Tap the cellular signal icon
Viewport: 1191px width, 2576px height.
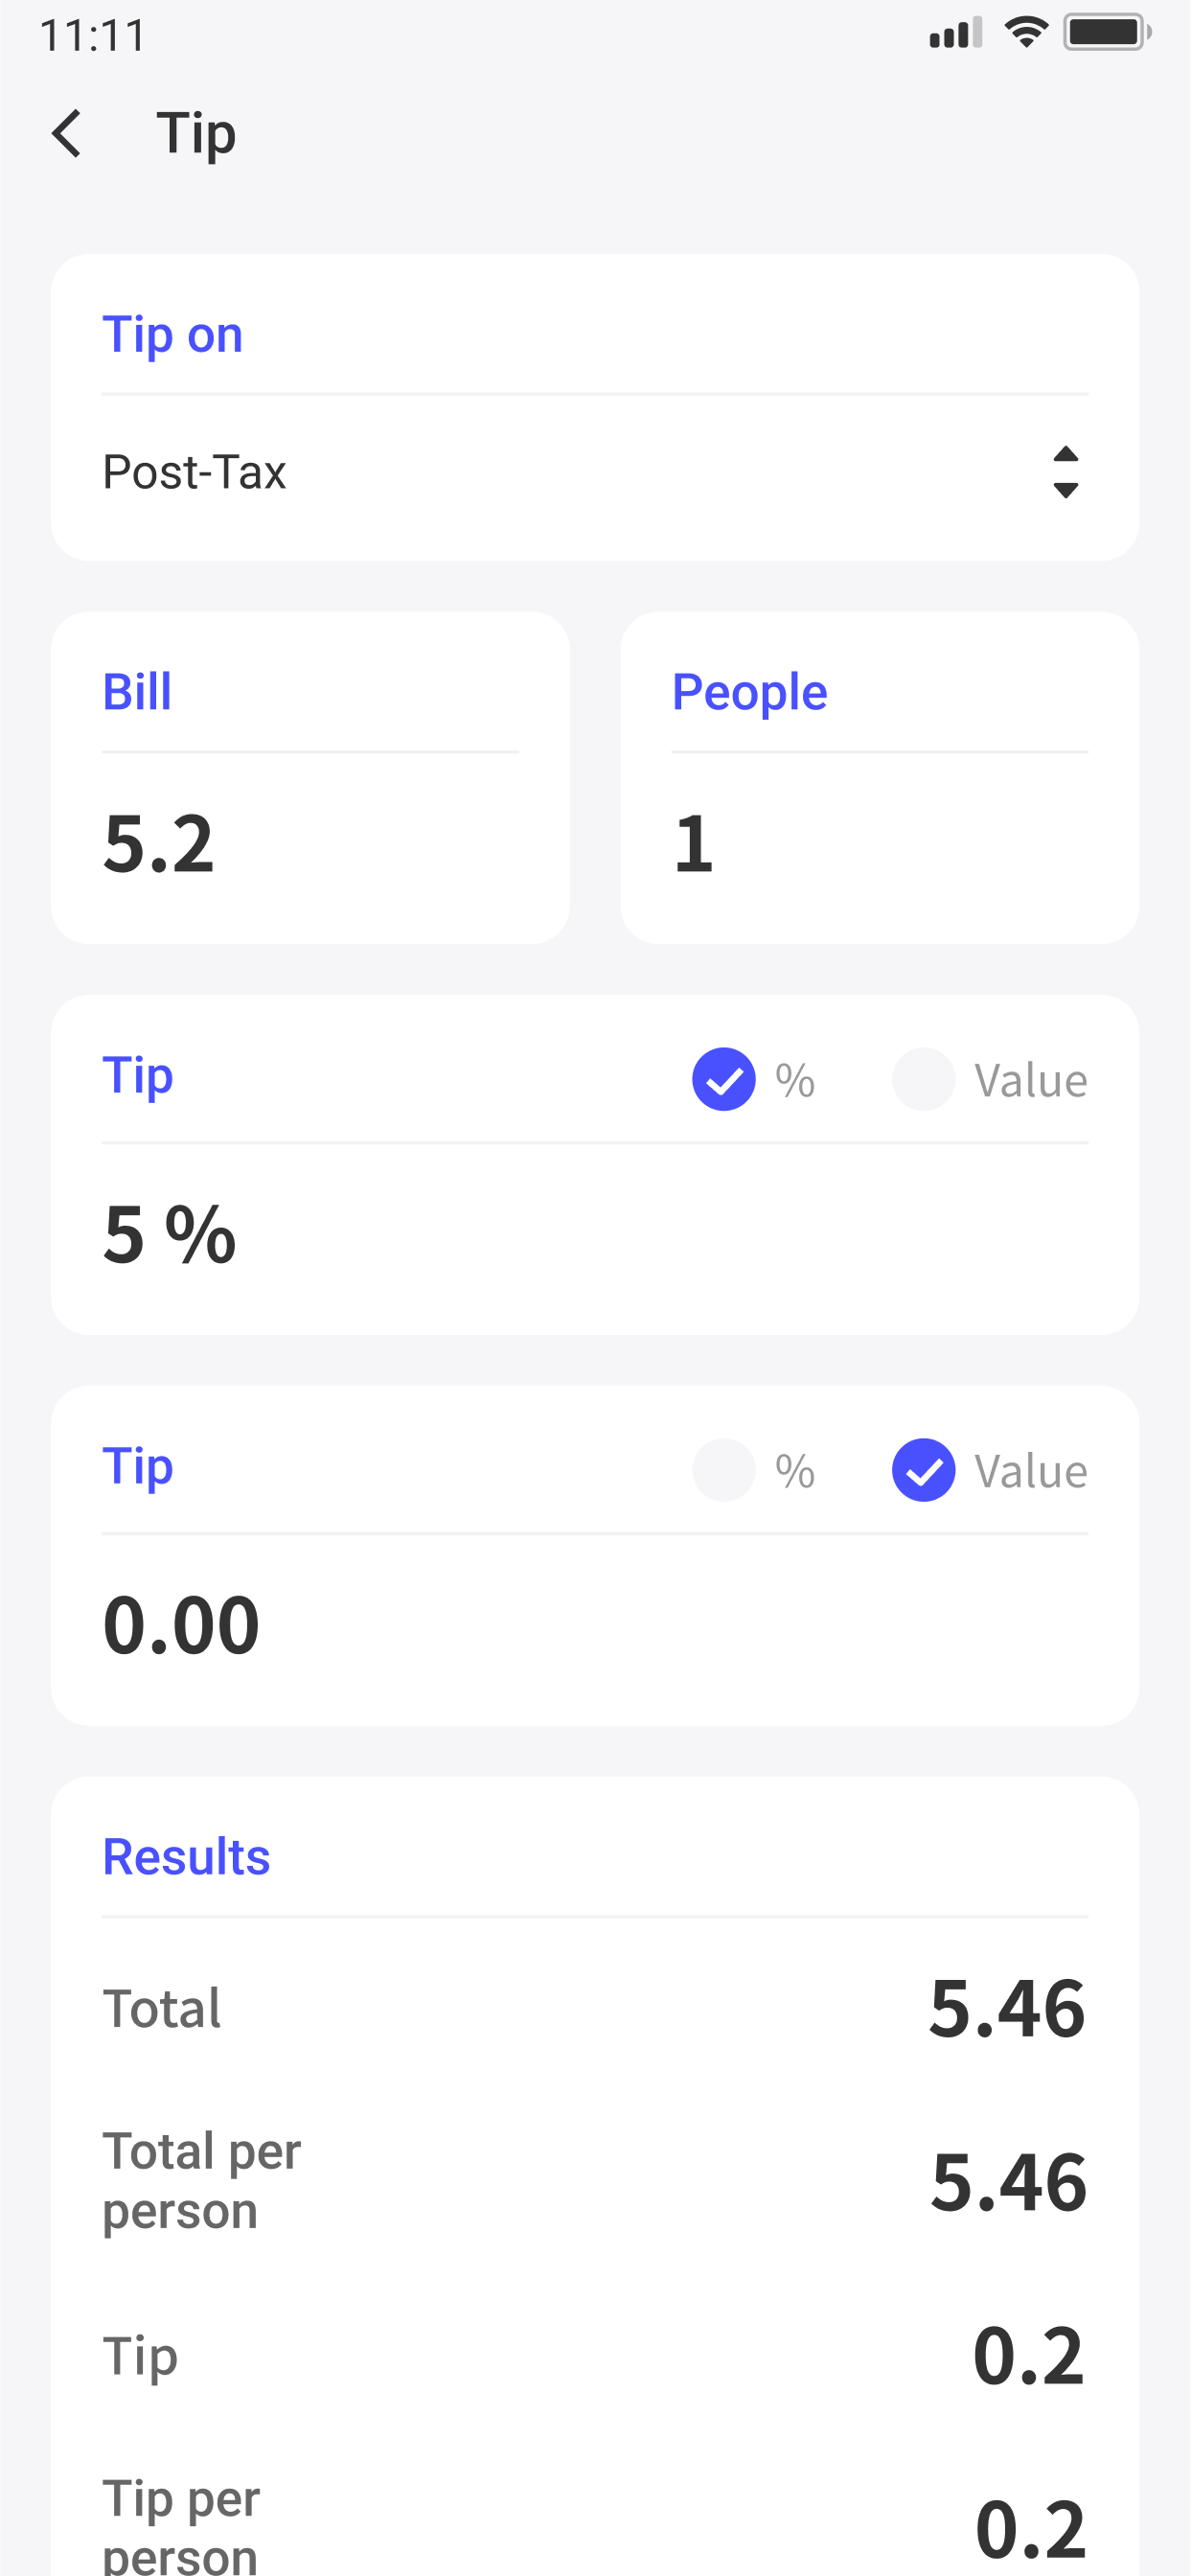pyautogui.click(x=955, y=34)
